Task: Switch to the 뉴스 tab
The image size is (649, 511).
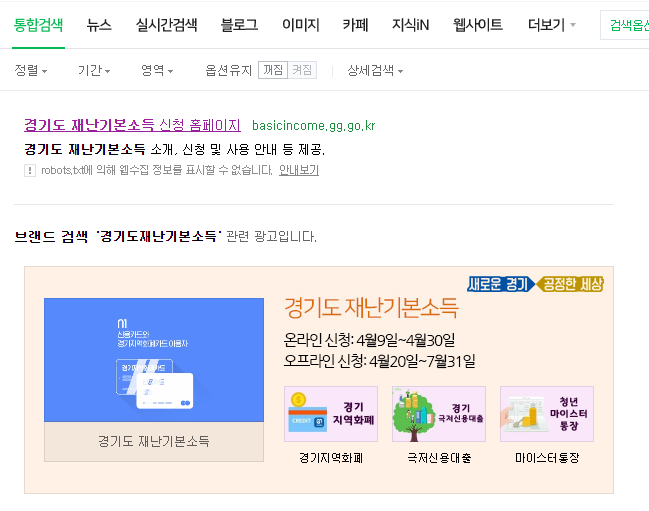Action: click(x=99, y=25)
